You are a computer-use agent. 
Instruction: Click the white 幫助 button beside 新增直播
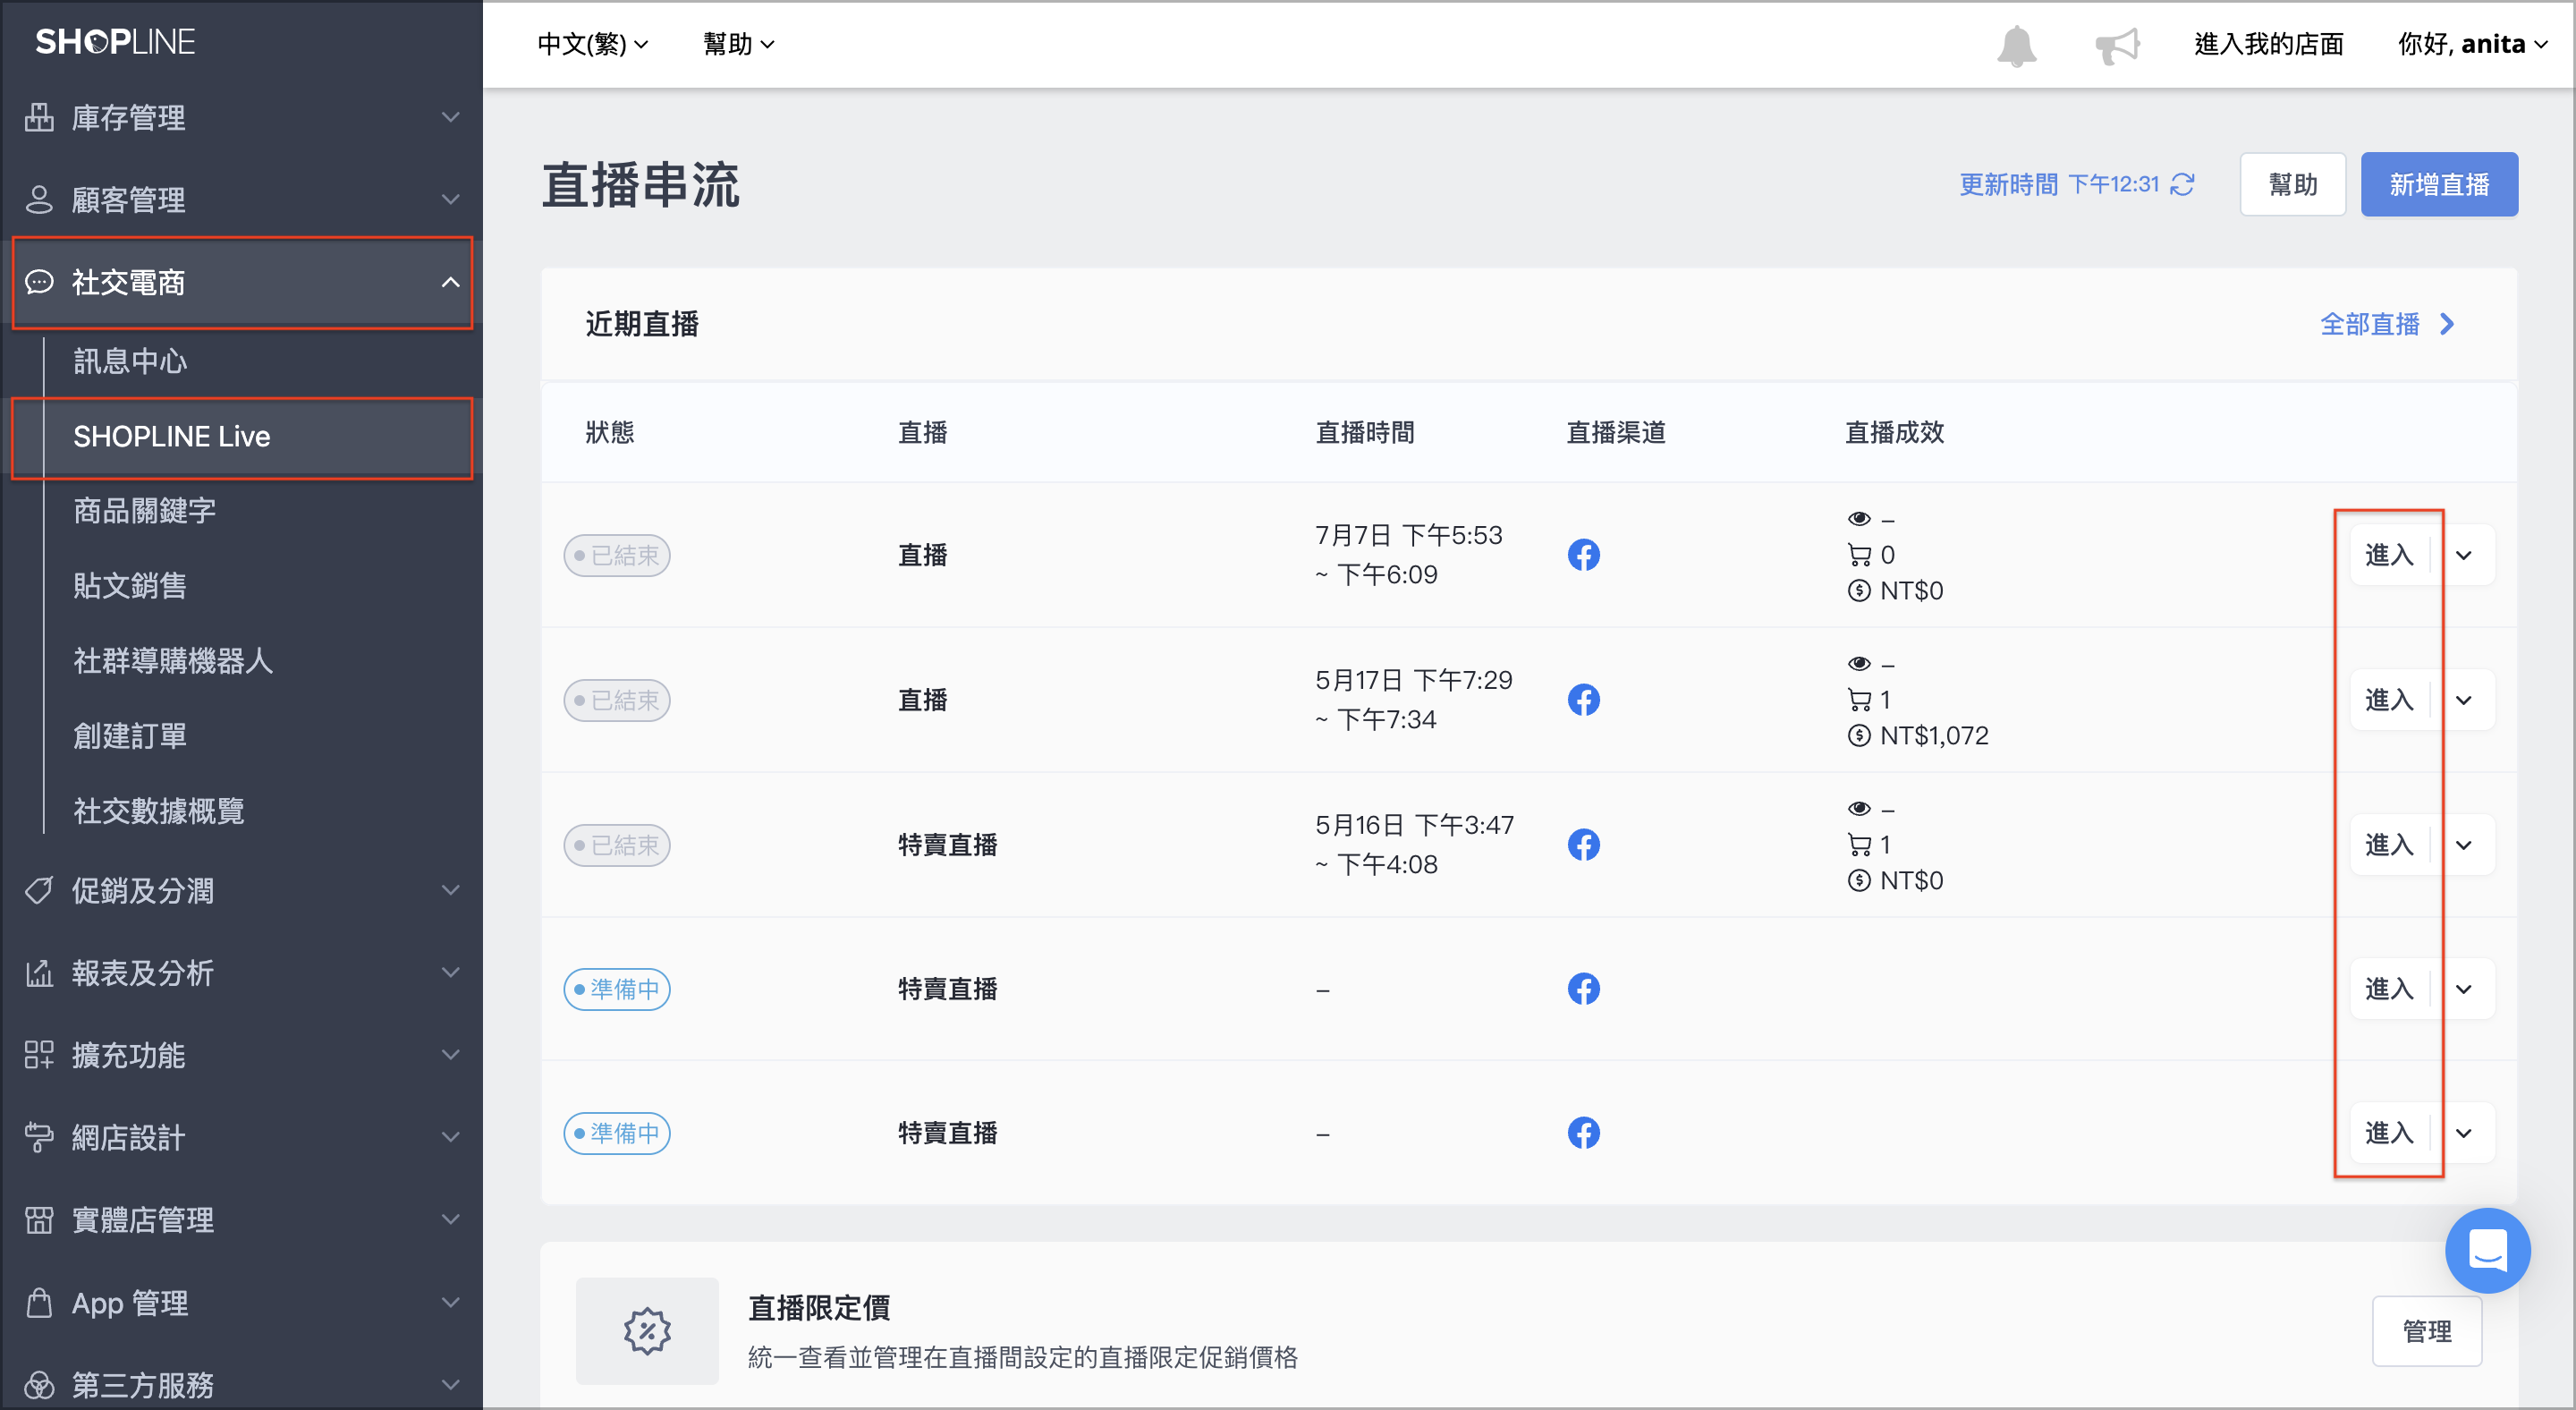(x=2292, y=184)
